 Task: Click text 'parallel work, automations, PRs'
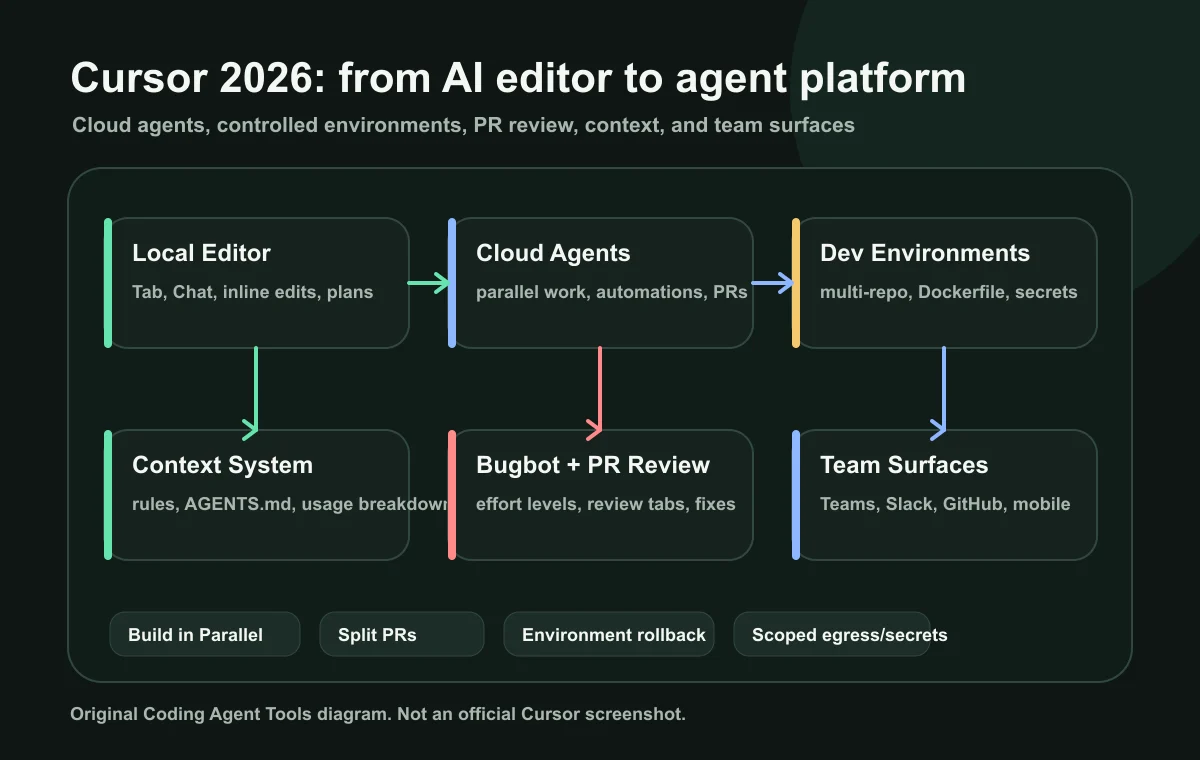click(x=612, y=292)
